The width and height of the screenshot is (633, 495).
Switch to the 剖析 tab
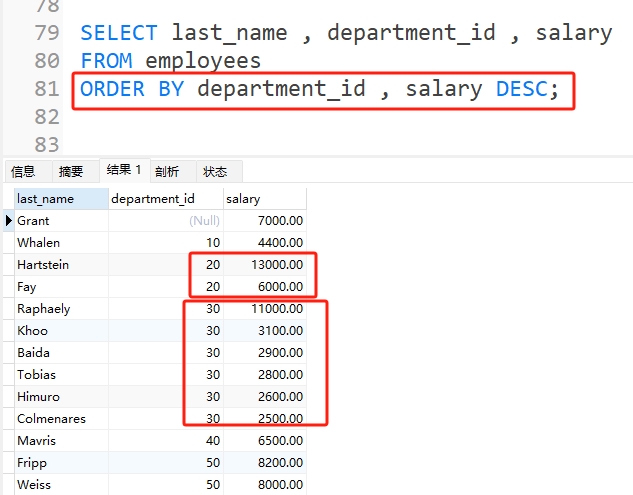tap(167, 172)
